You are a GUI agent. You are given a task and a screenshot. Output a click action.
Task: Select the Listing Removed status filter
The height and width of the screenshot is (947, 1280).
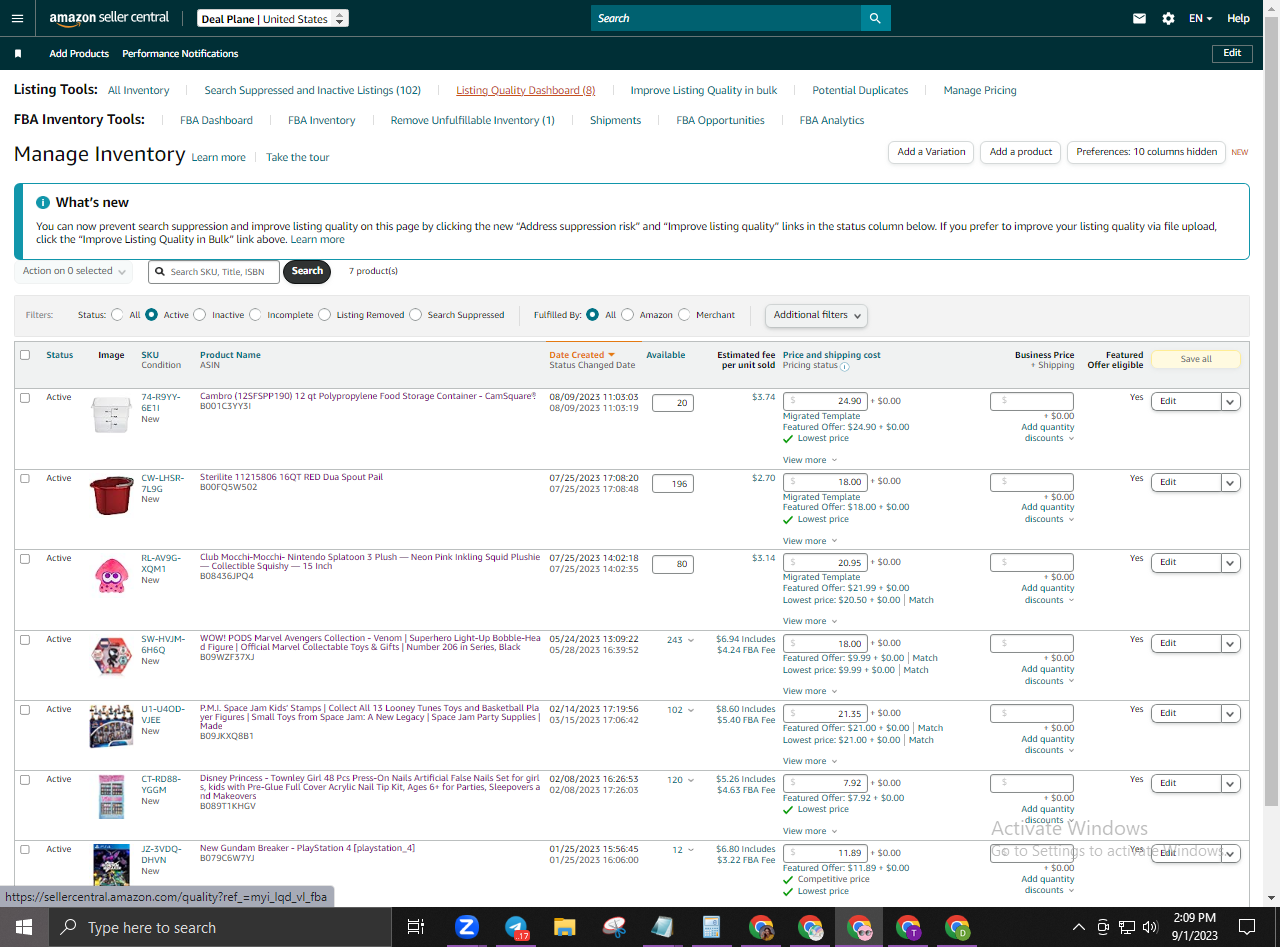coord(325,315)
